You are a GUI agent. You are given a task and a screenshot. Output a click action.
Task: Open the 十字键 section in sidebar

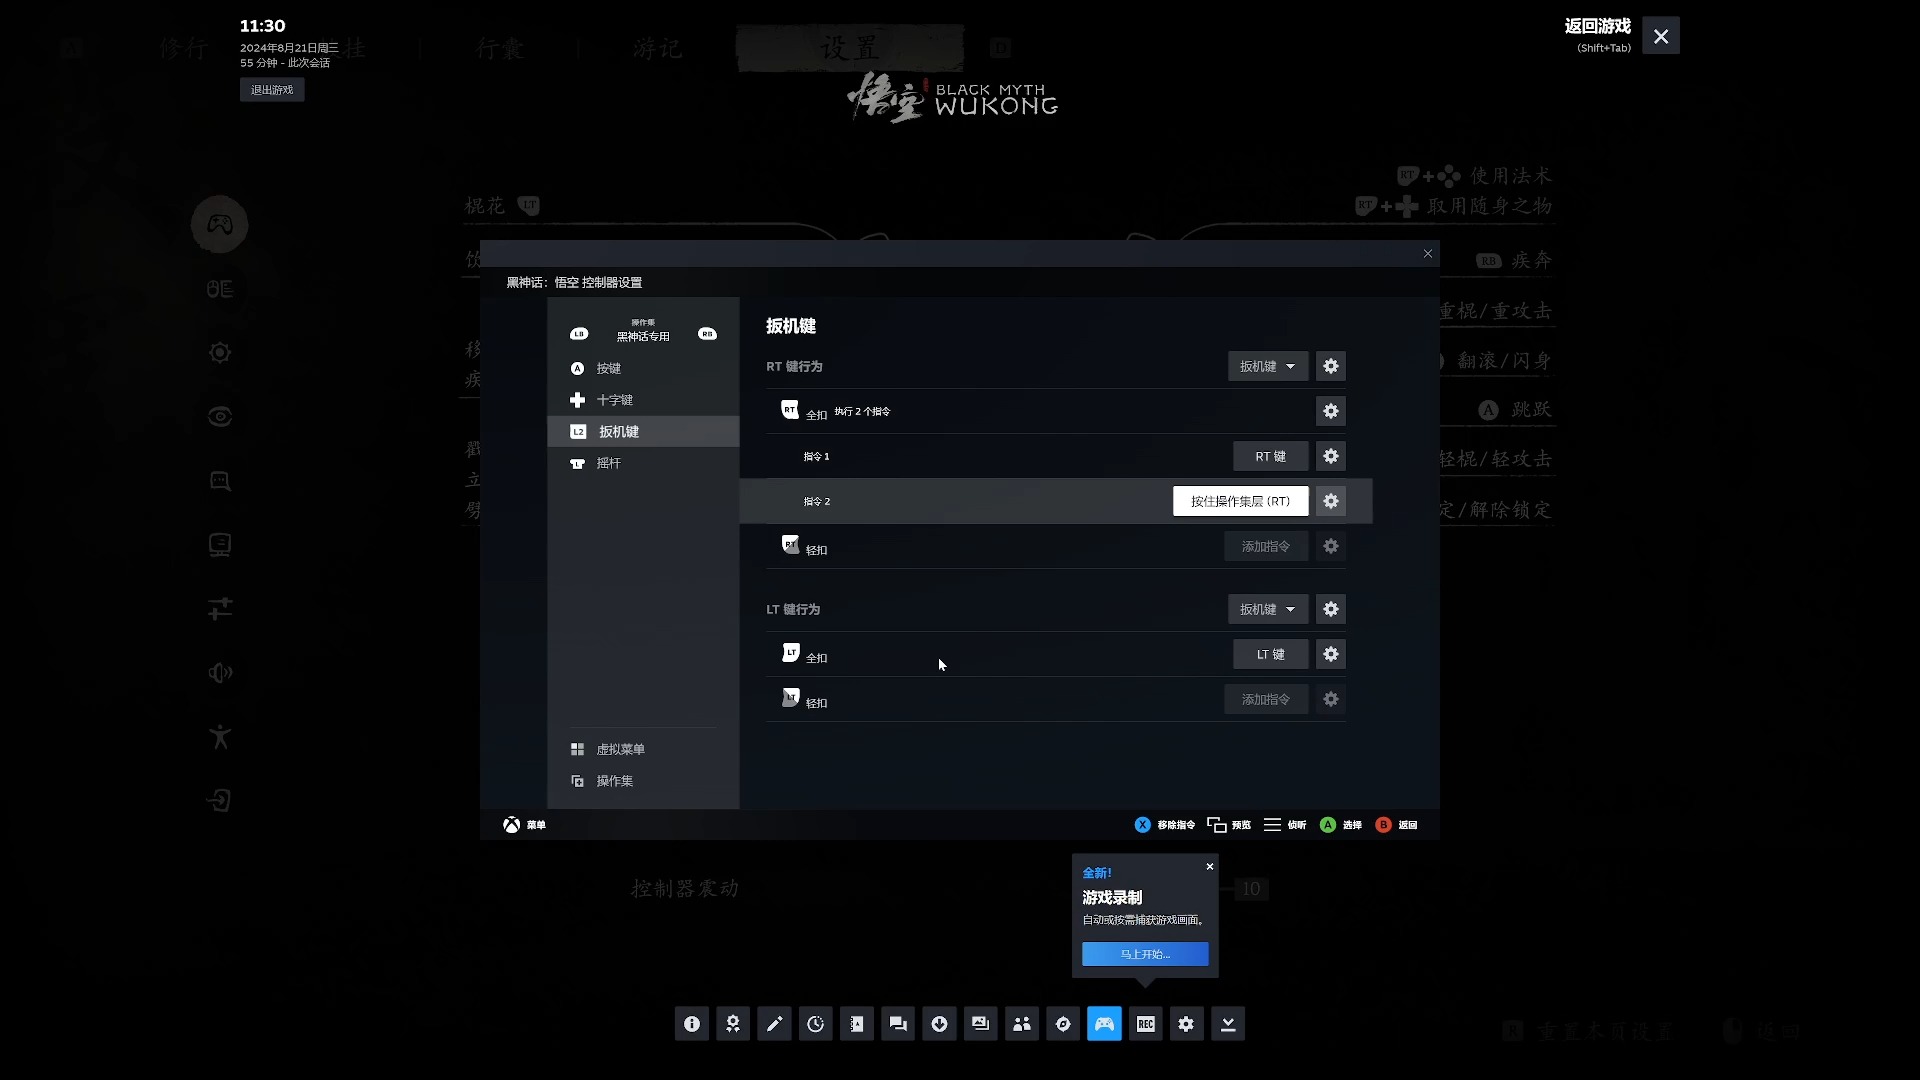pos(614,400)
